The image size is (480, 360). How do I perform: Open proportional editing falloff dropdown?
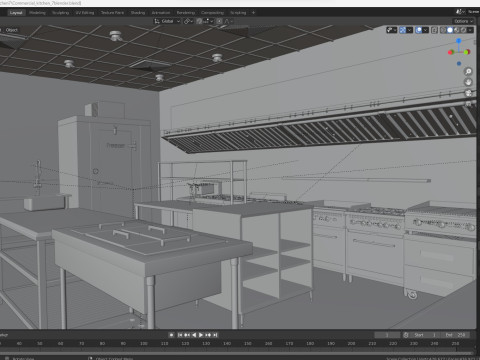228,21
